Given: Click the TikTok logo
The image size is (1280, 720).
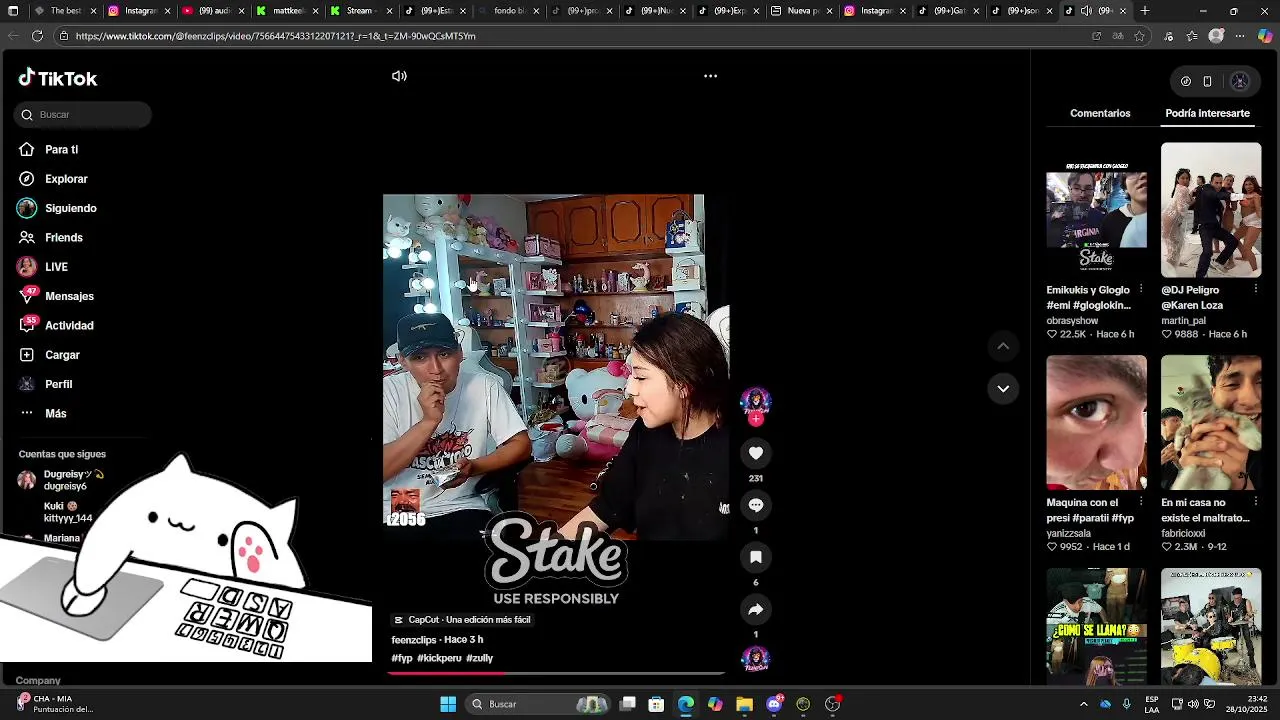Looking at the screenshot, I should [57, 78].
